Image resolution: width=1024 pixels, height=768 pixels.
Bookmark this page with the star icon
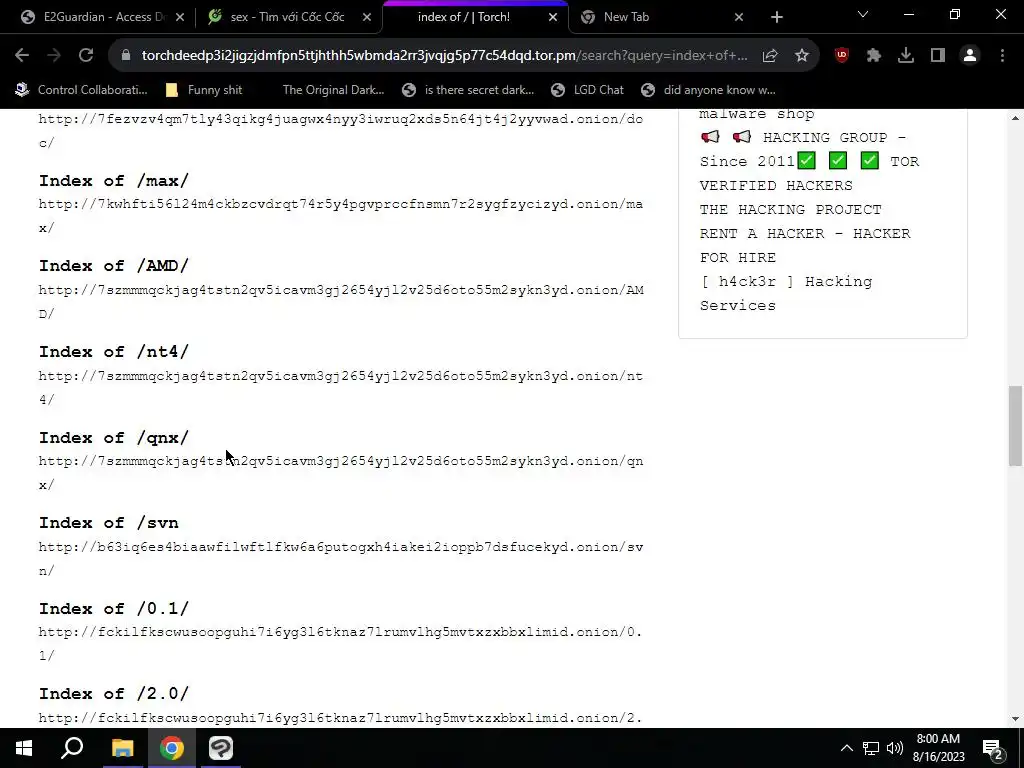coord(802,56)
